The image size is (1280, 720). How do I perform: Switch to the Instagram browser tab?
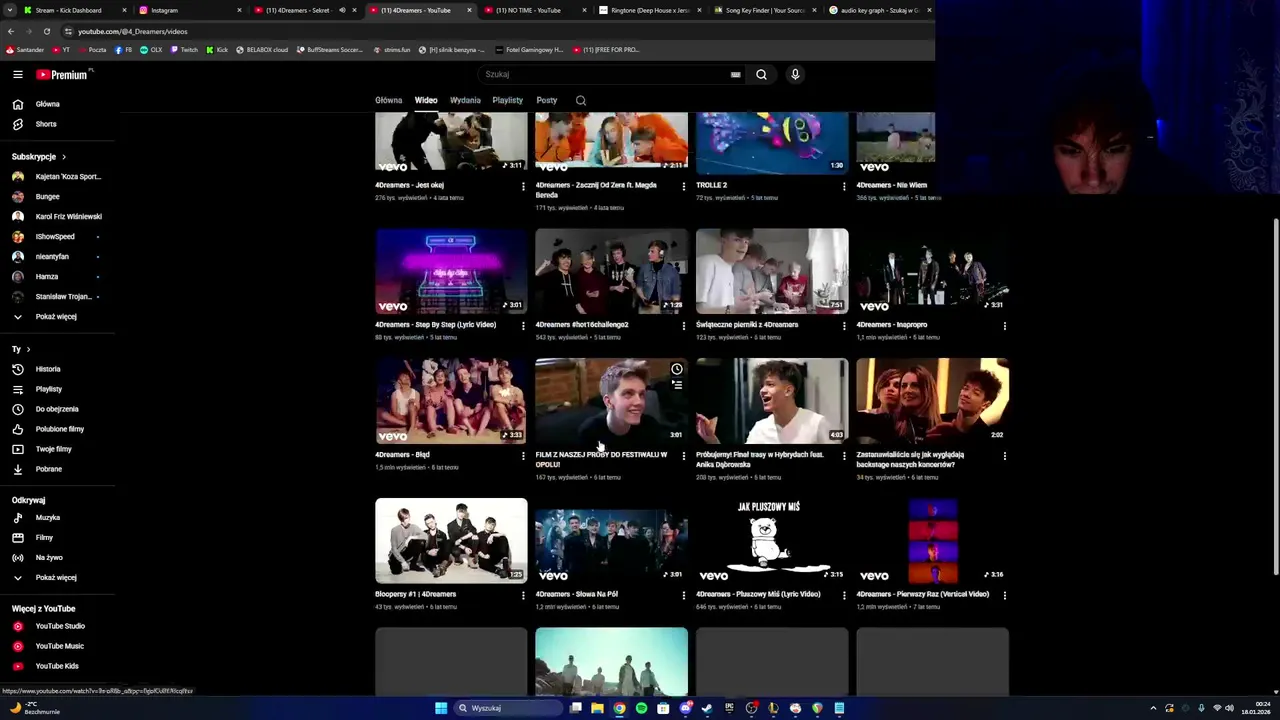(190, 10)
